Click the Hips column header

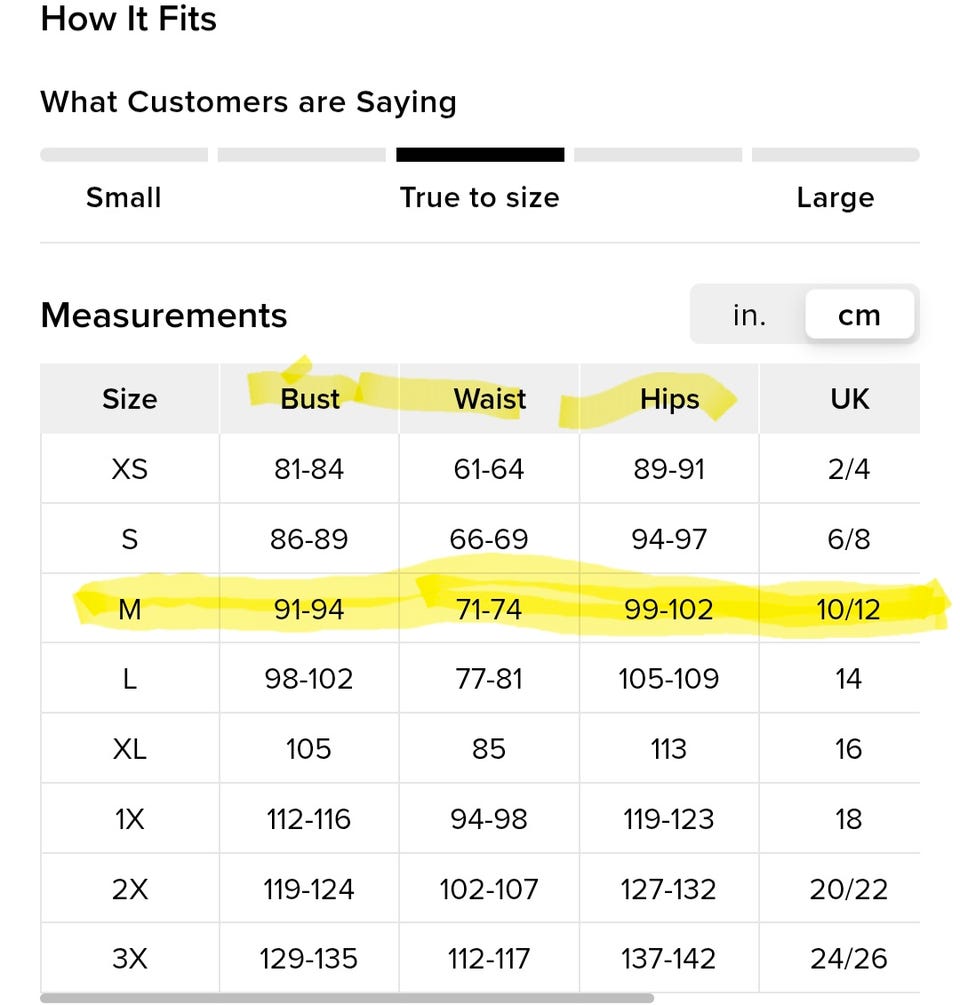coord(669,399)
